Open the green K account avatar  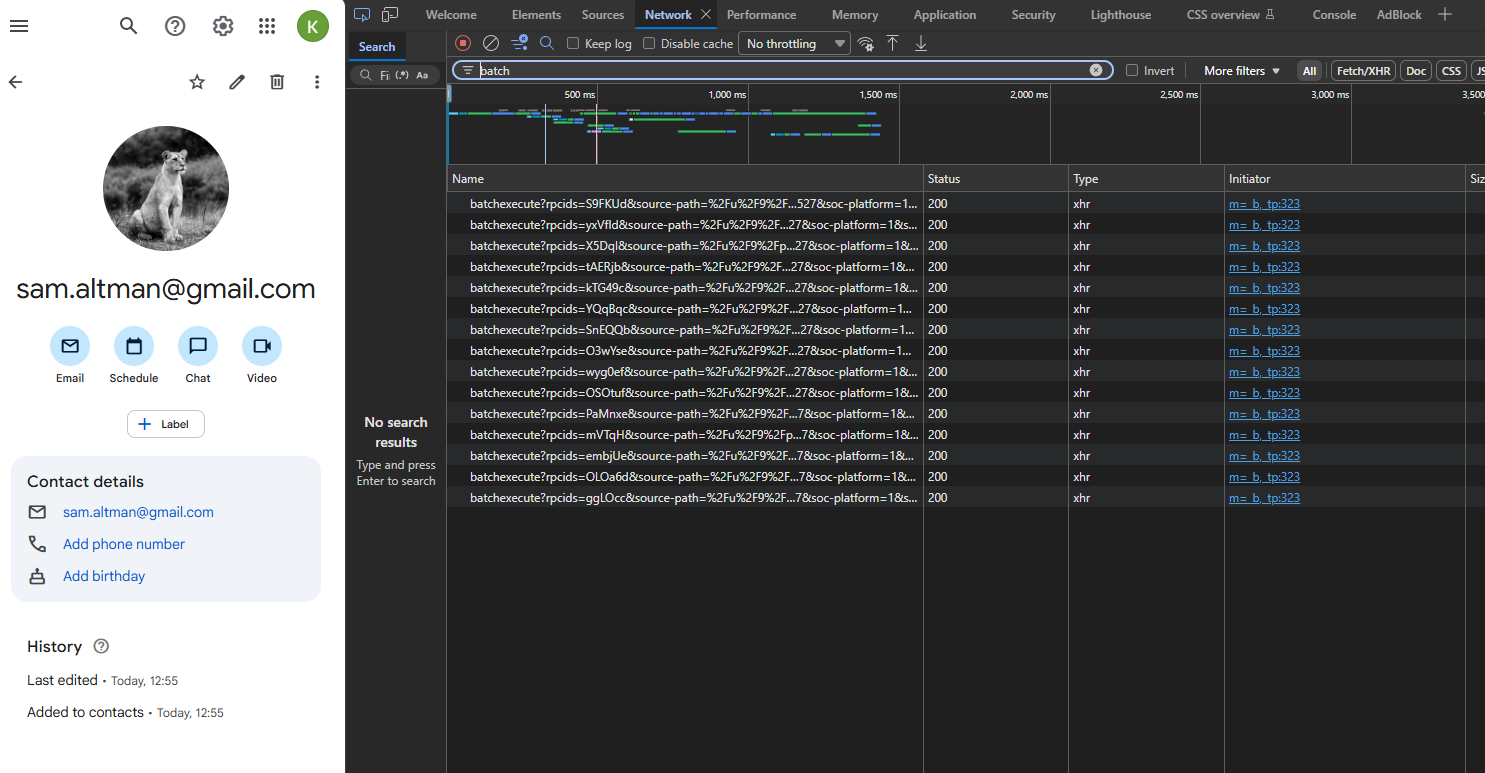[313, 26]
